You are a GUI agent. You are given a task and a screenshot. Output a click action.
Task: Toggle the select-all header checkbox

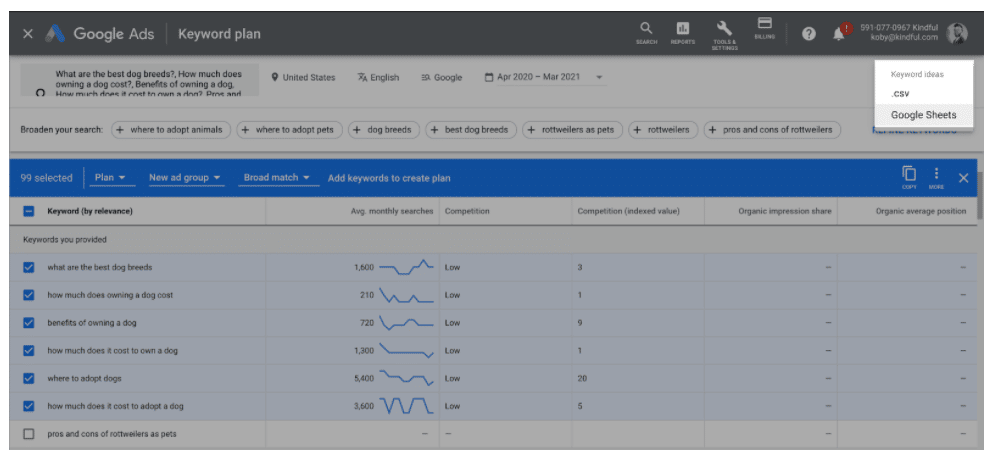pos(28,211)
